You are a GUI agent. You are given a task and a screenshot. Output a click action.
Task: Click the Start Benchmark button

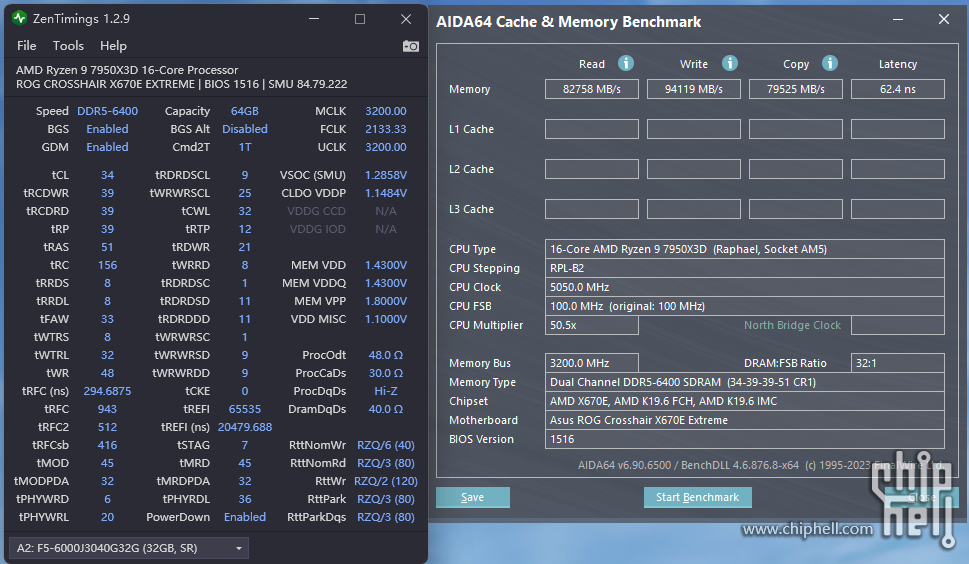click(x=698, y=497)
